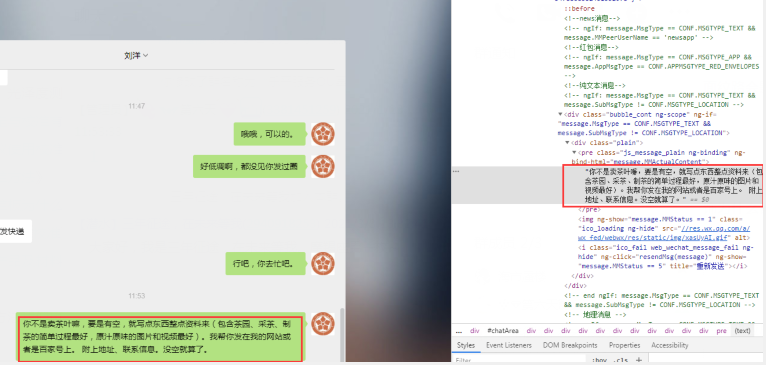
Task: Click the 11:53 timestamp in chat
Action: tap(137, 296)
